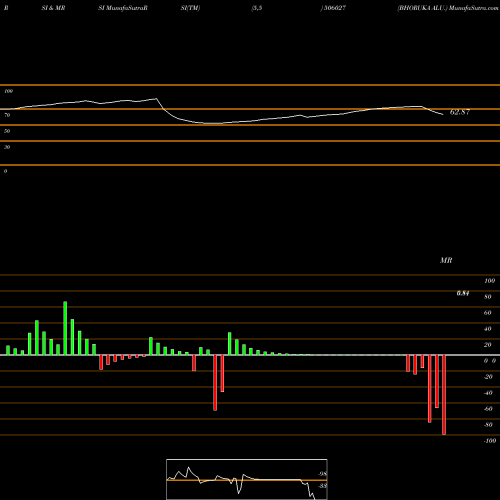Click the SI MunafaSutraR header label
500x500 pixels.
(x=123, y=8)
